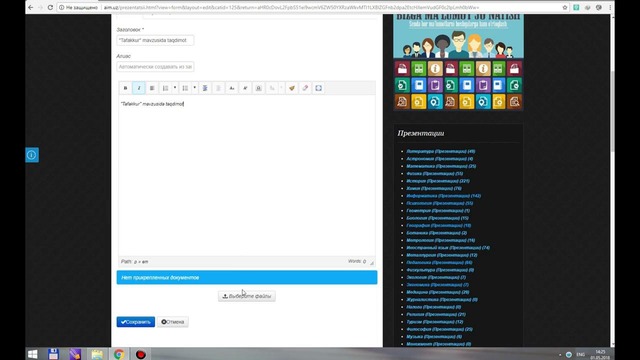Open Религия presentations category link
This screenshot has width=640, height=360.
(x=436, y=314)
